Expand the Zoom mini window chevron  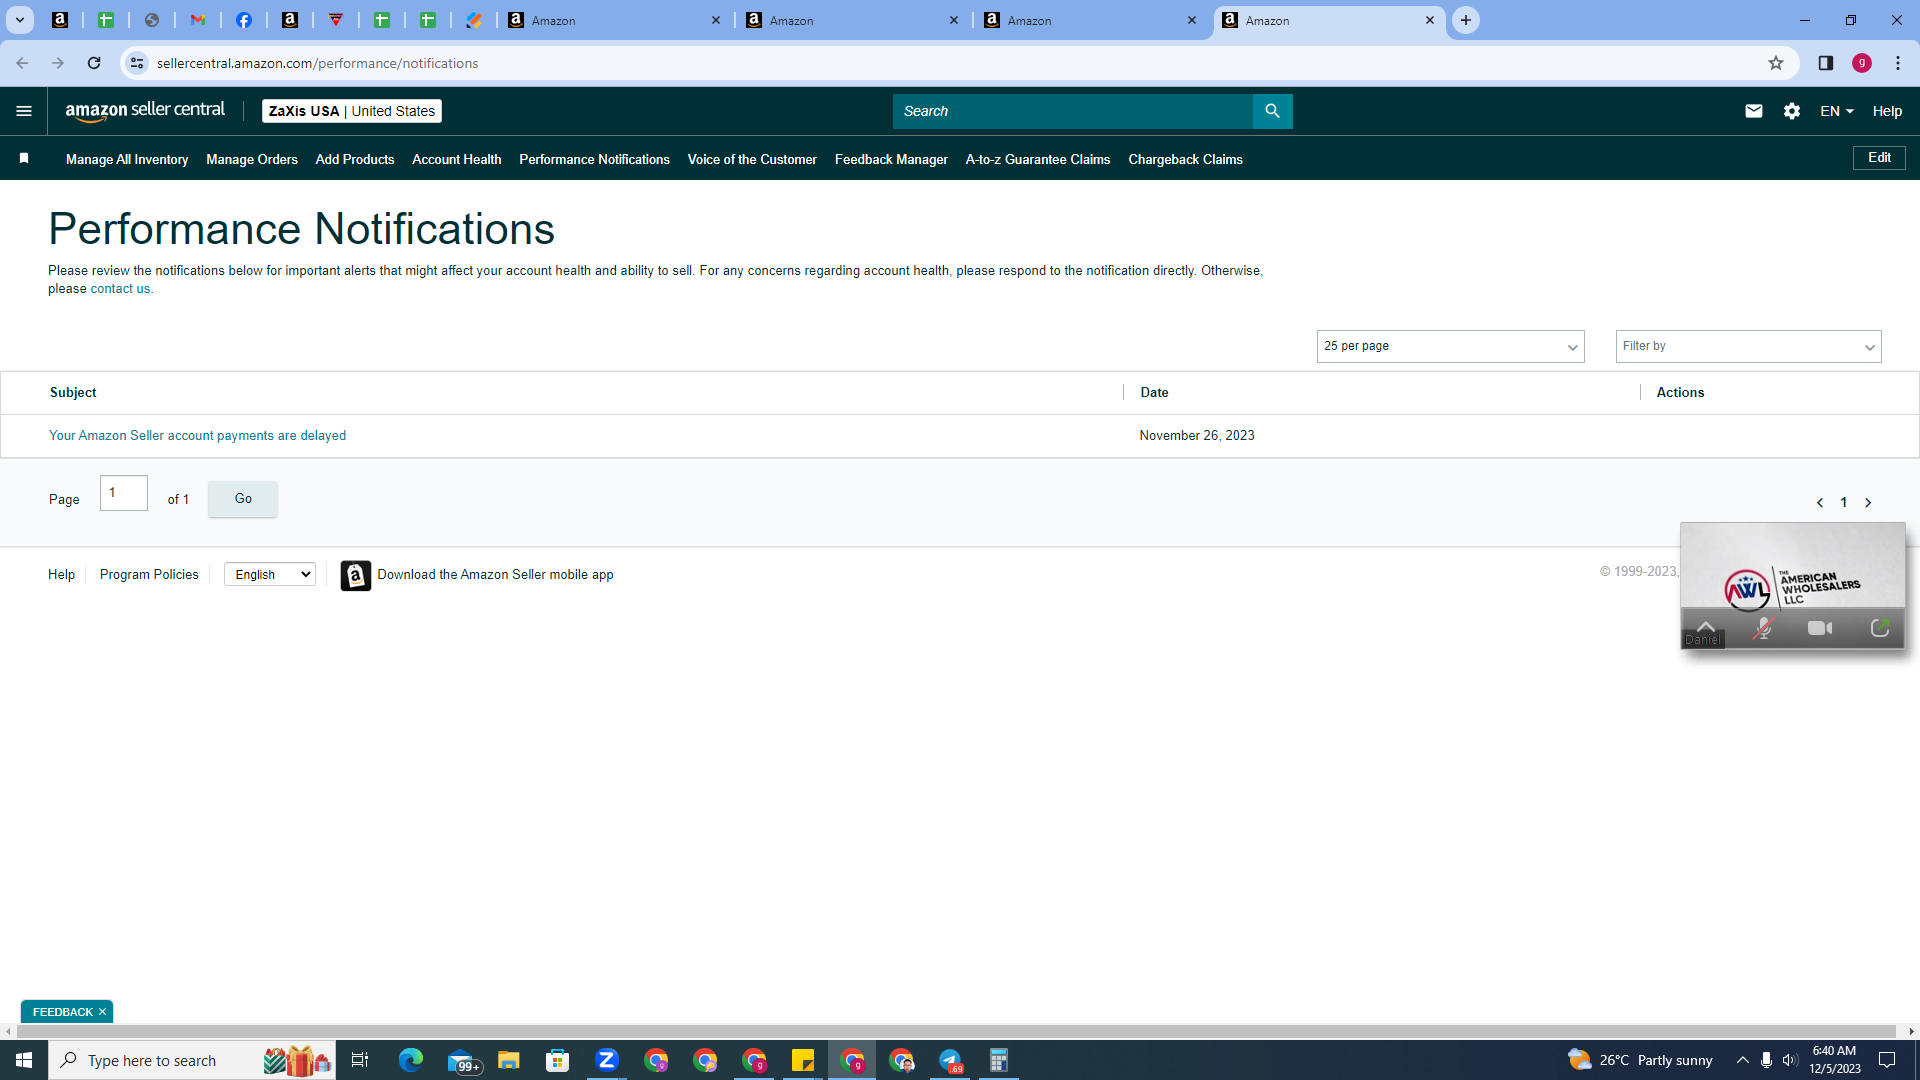[1706, 626]
